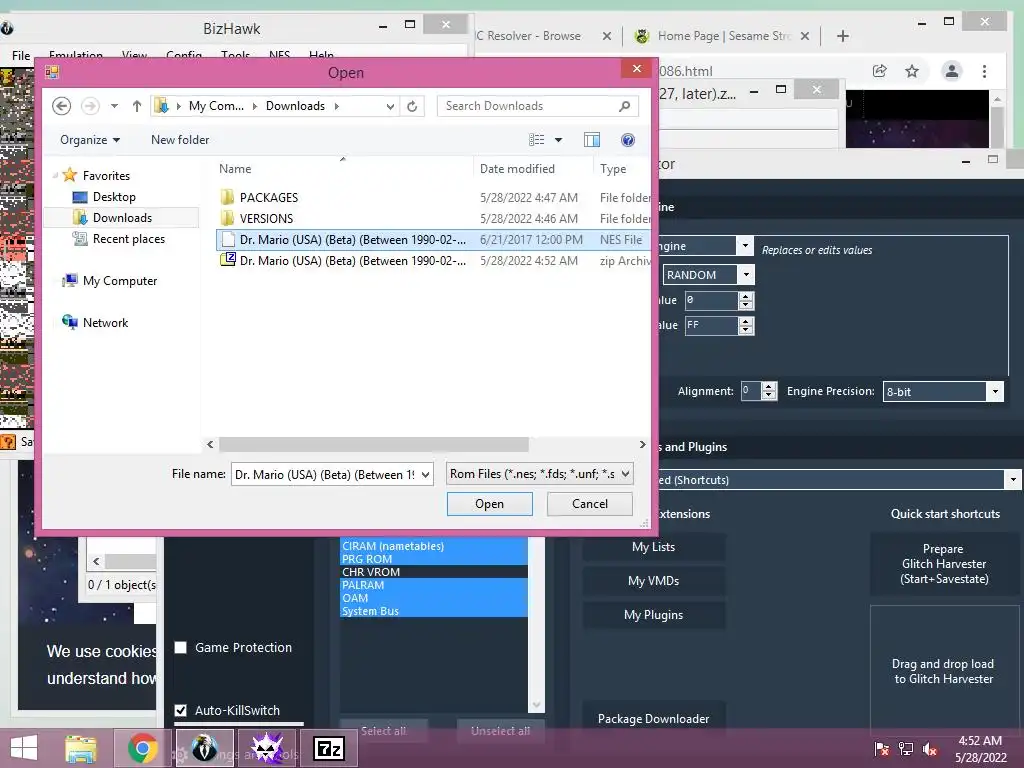Click the Open button
Viewport: 1024px width, 768px height.
[x=489, y=504]
